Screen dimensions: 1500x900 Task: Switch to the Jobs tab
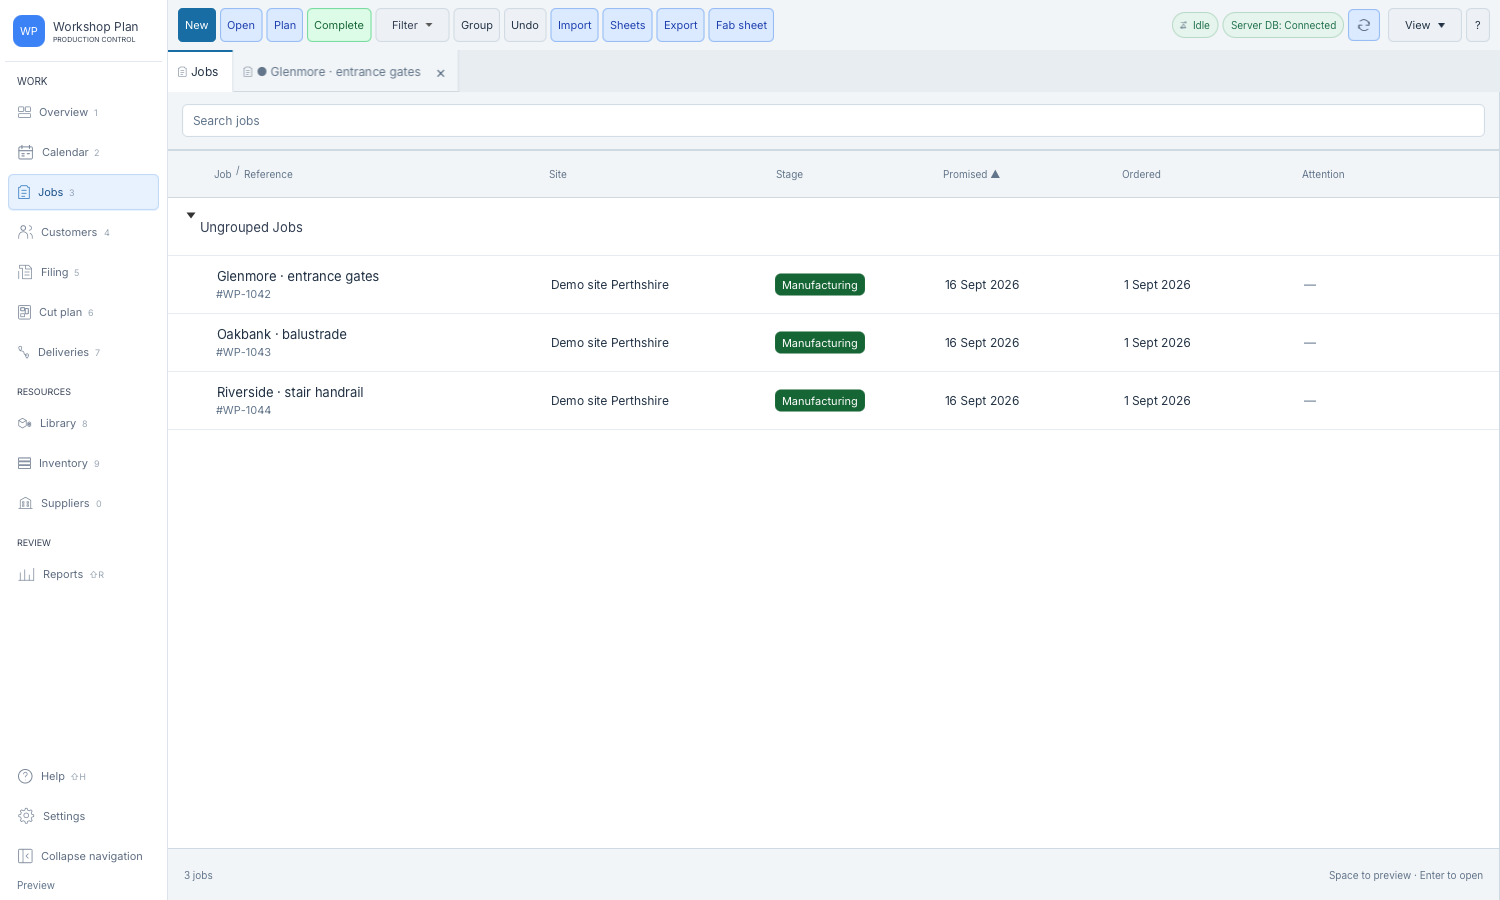(200, 72)
